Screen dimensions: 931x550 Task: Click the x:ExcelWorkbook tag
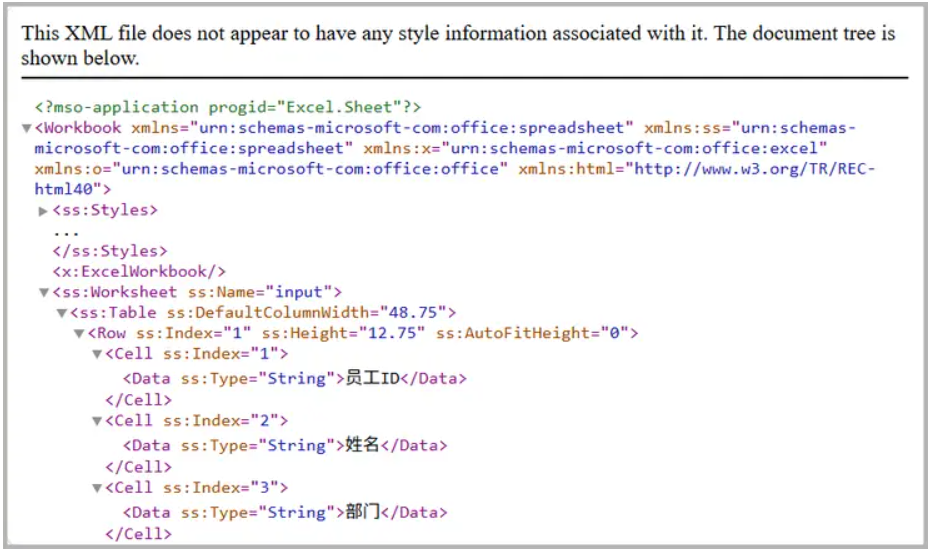pyautogui.click(x=139, y=272)
